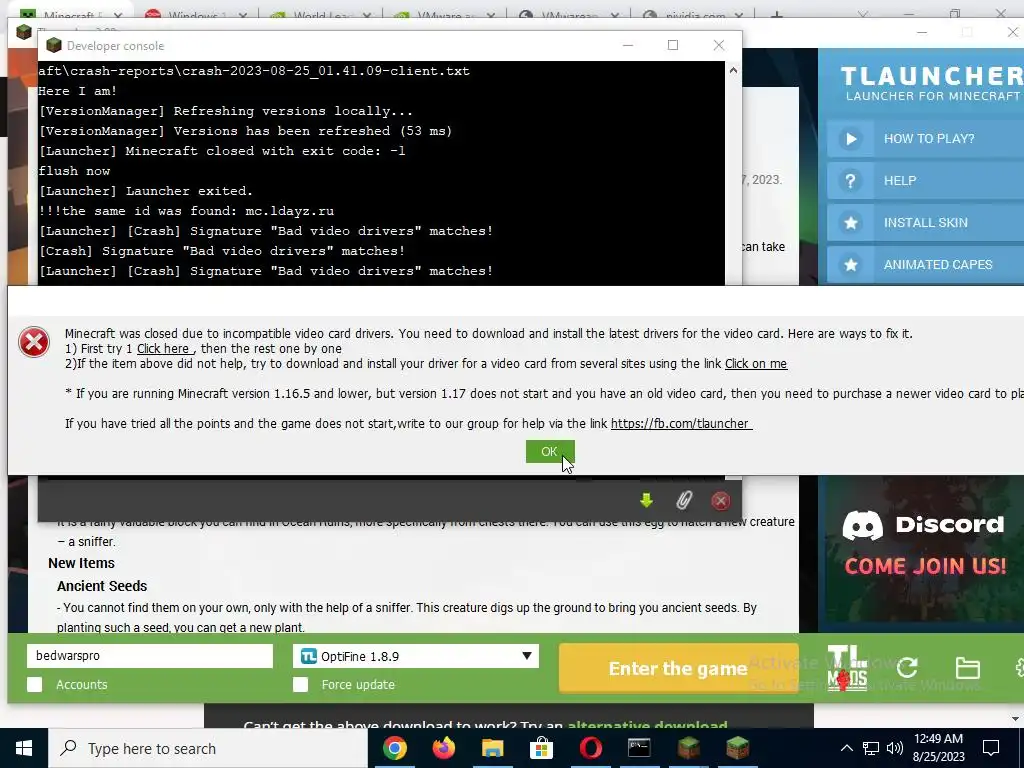Click the Developer console title cube icon

(54, 45)
